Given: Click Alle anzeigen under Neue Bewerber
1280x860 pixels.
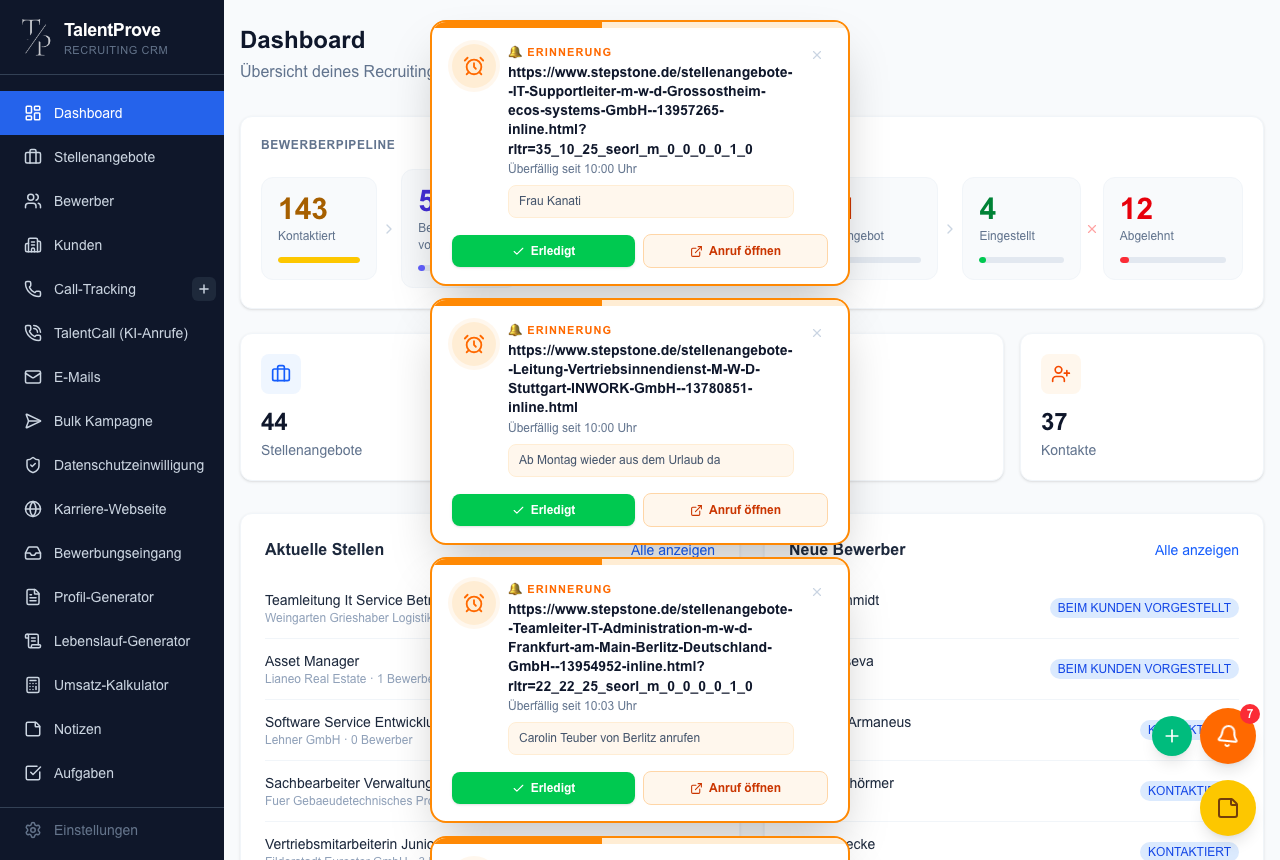Looking at the screenshot, I should [x=1197, y=550].
